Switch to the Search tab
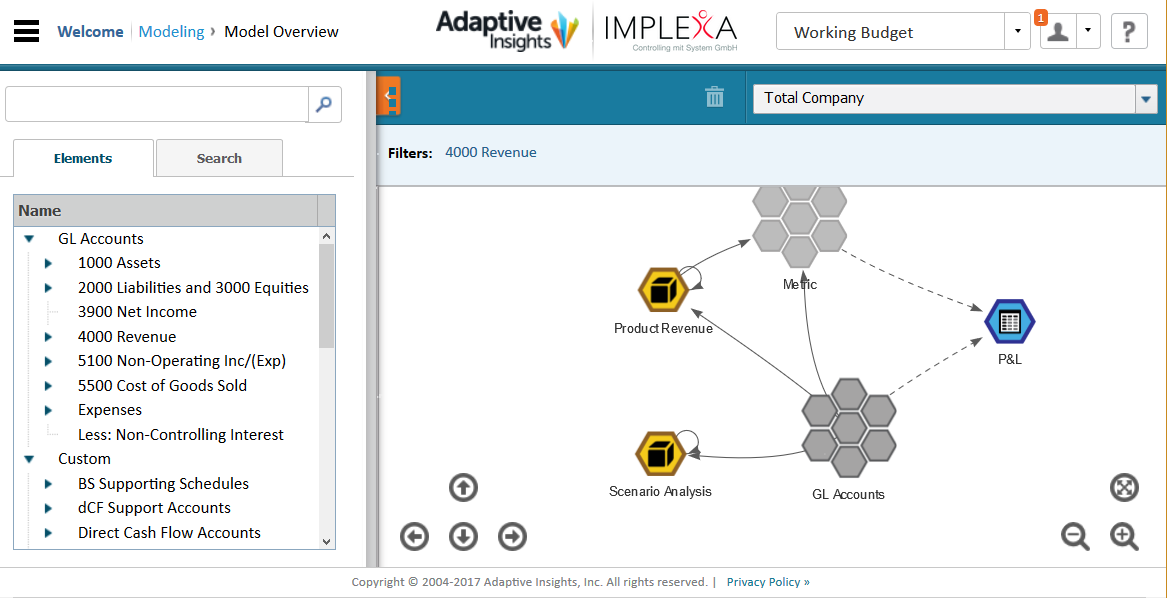 coord(219,158)
